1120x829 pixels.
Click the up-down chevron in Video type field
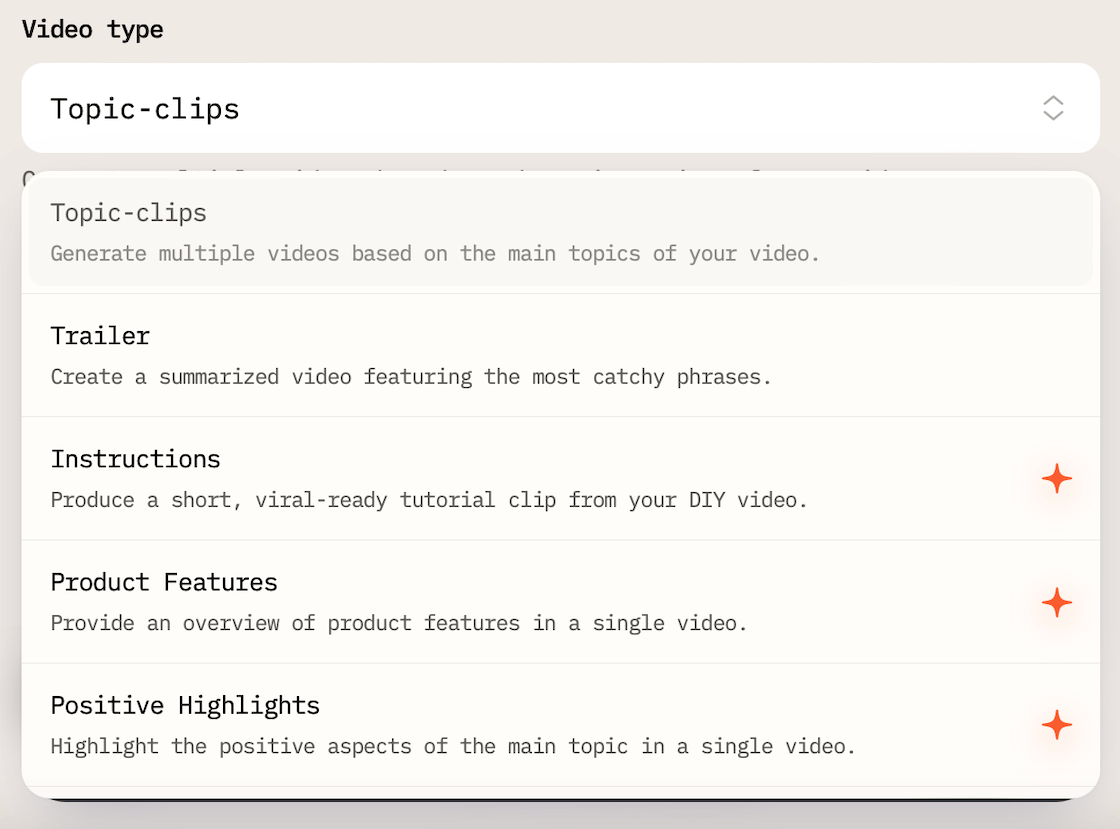1053,108
